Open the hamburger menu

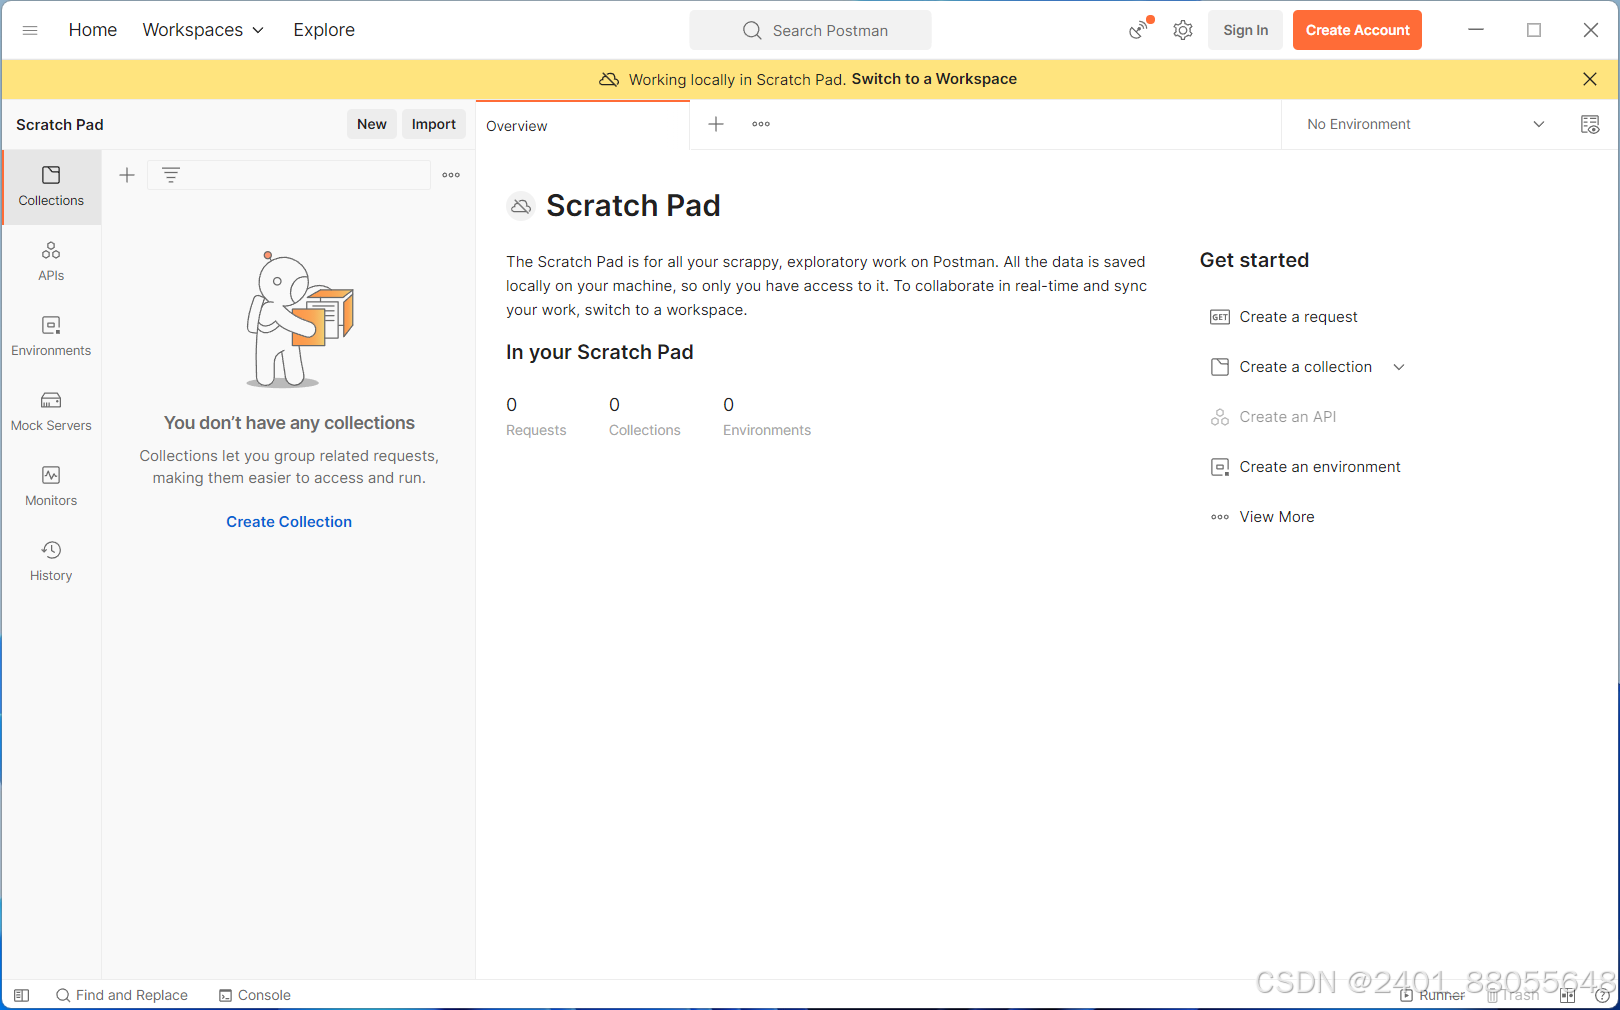click(30, 30)
